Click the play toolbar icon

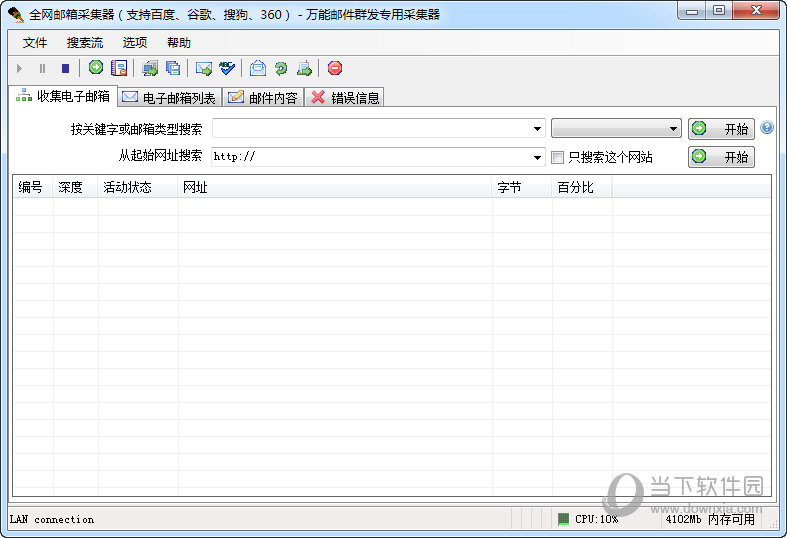(20, 68)
